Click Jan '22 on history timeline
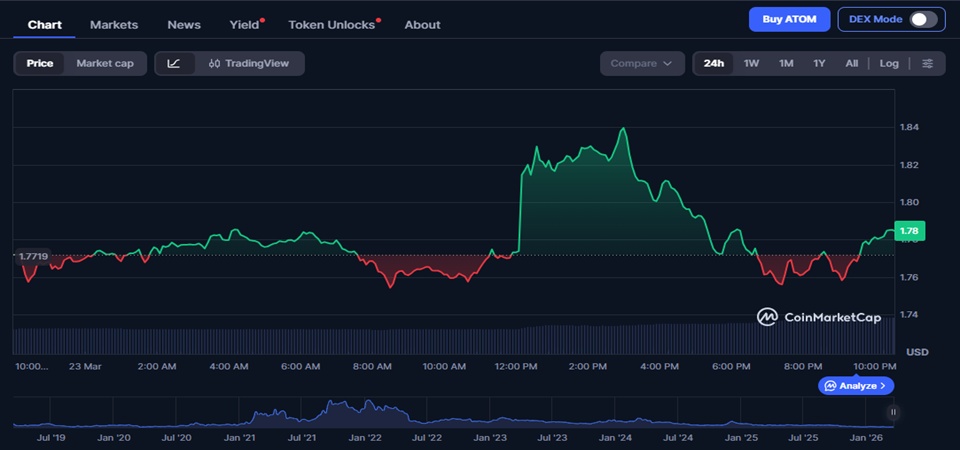Image resolution: width=960 pixels, height=450 pixels. coord(366,438)
